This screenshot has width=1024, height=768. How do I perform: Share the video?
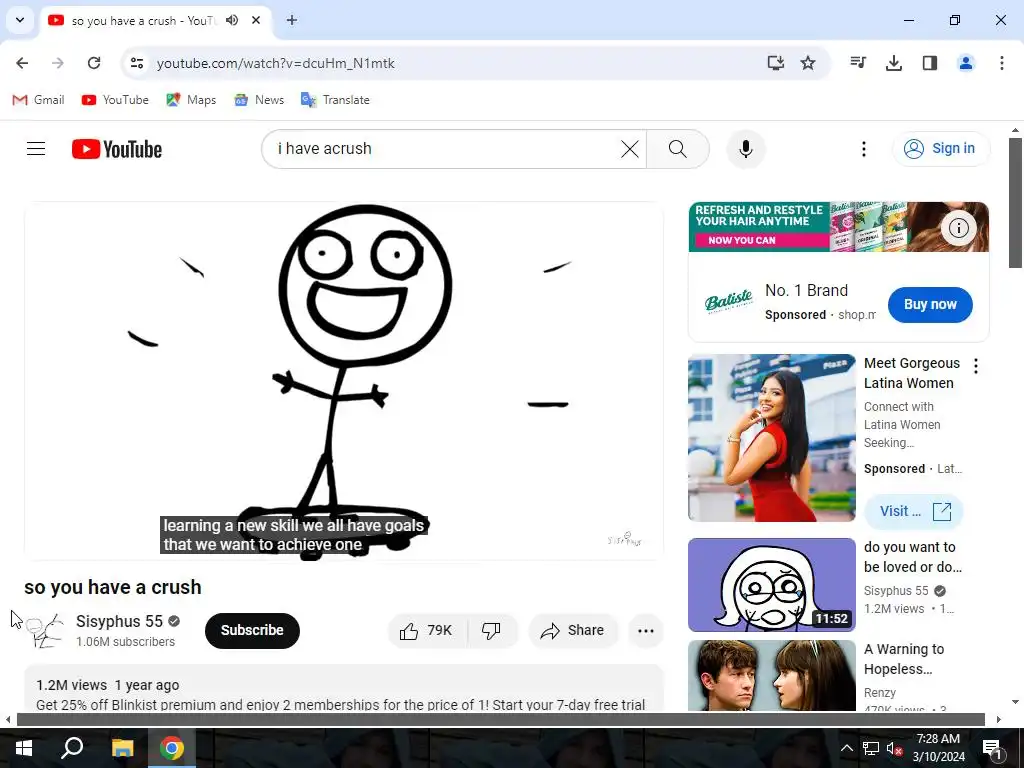coord(573,630)
